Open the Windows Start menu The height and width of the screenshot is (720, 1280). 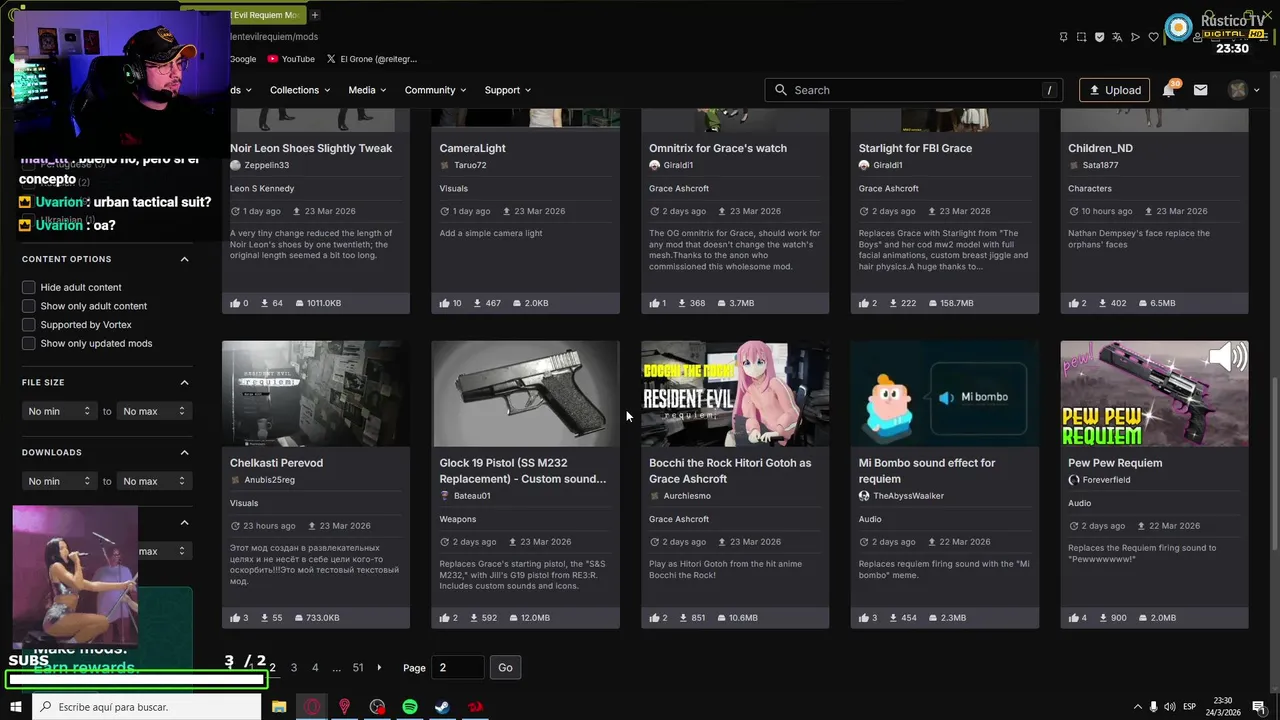click(x=15, y=707)
